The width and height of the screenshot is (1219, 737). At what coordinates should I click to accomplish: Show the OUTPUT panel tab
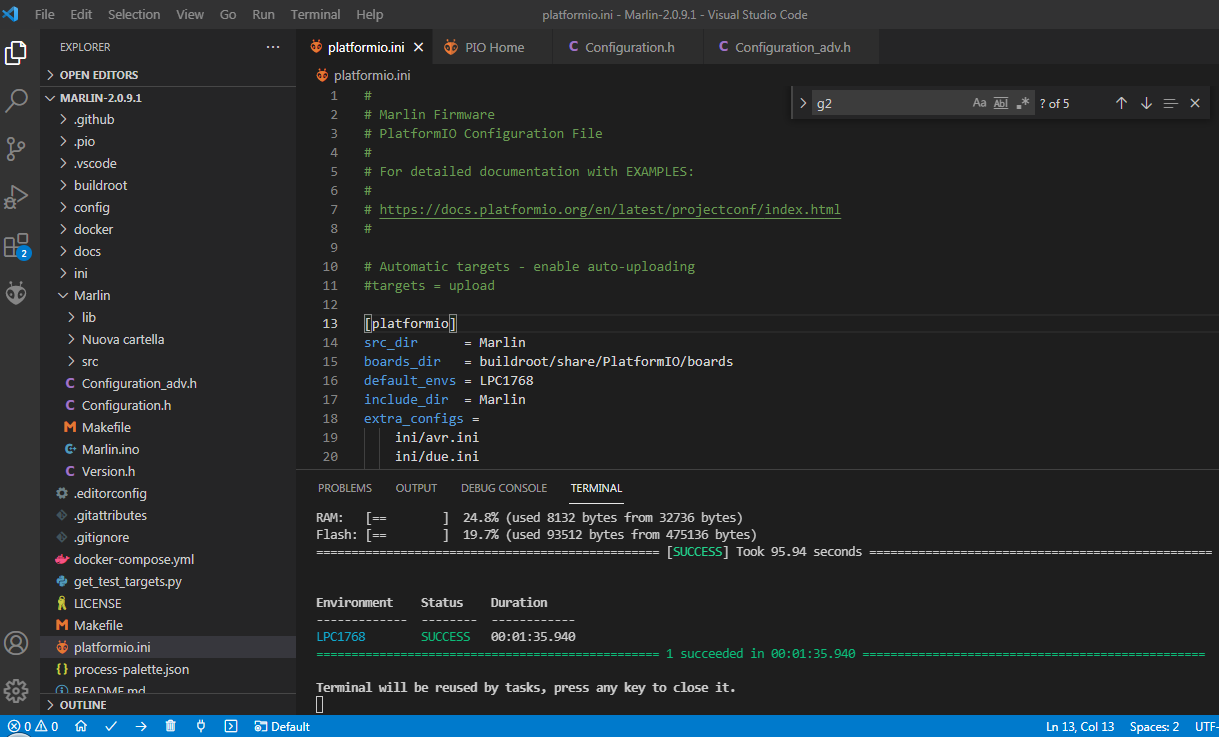pyautogui.click(x=416, y=488)
